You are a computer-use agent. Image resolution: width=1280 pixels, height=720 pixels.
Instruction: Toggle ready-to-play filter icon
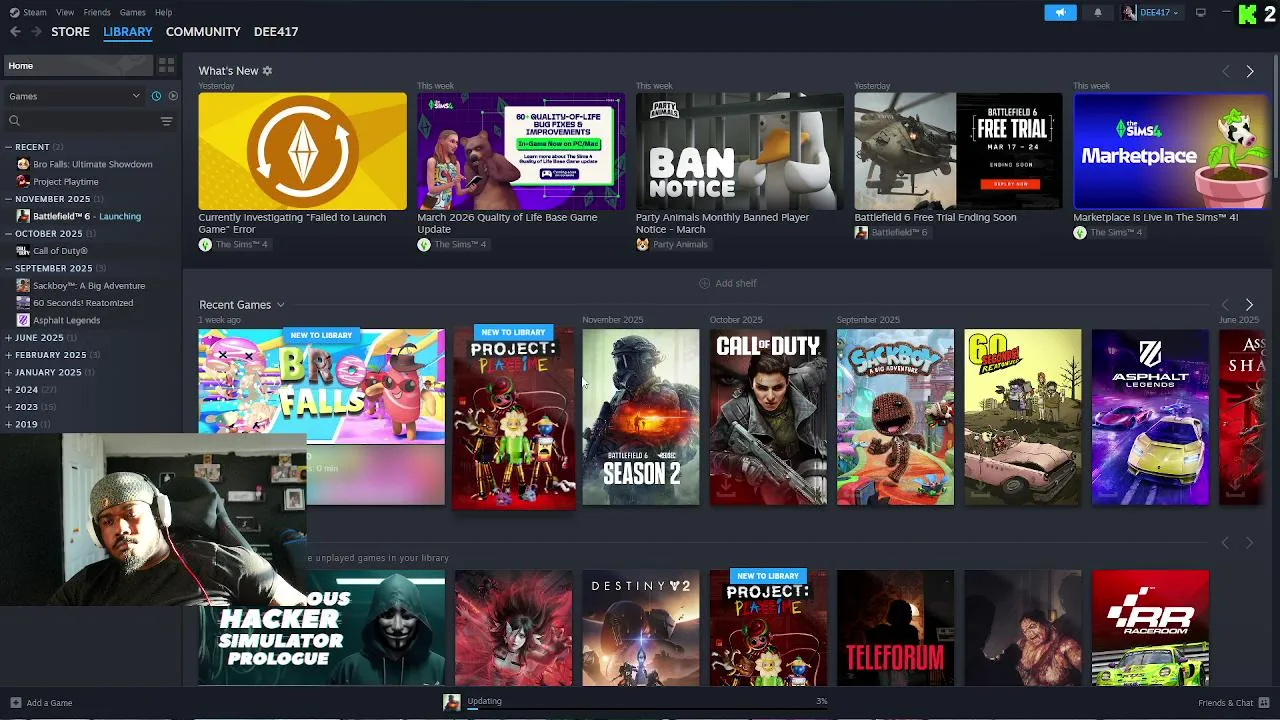click(x=173, y=96)
